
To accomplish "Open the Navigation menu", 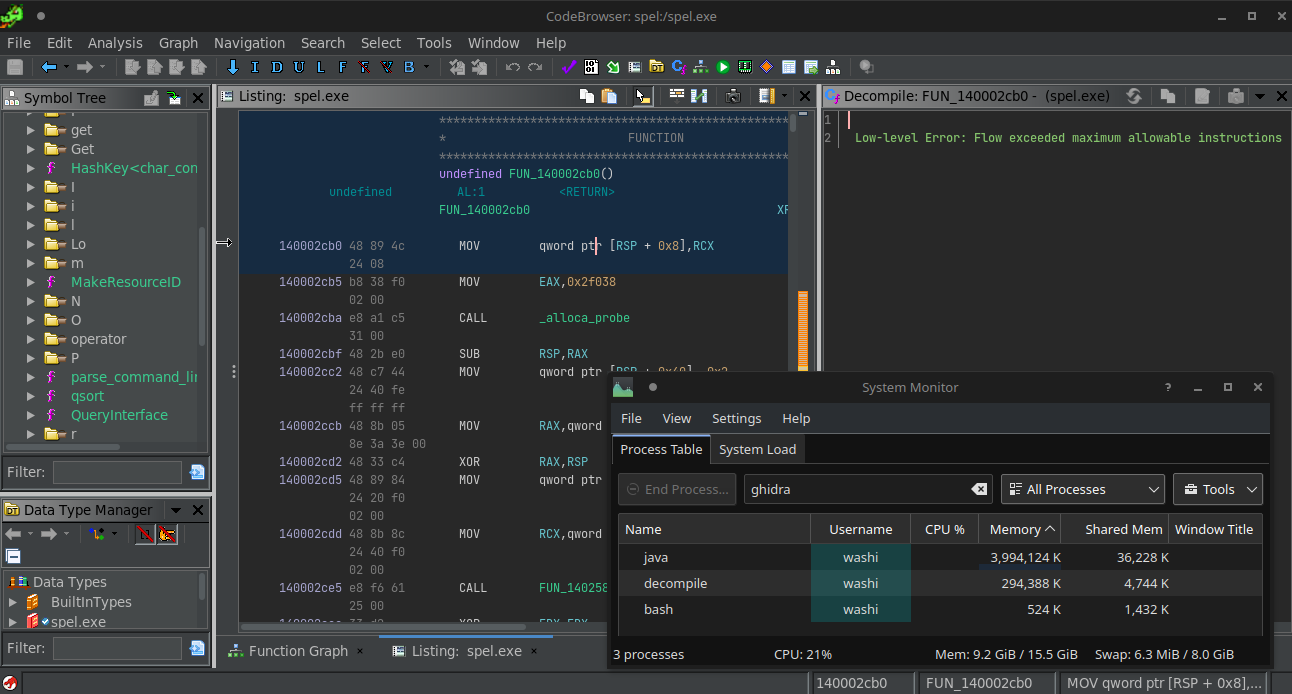I will click(249, 43).
